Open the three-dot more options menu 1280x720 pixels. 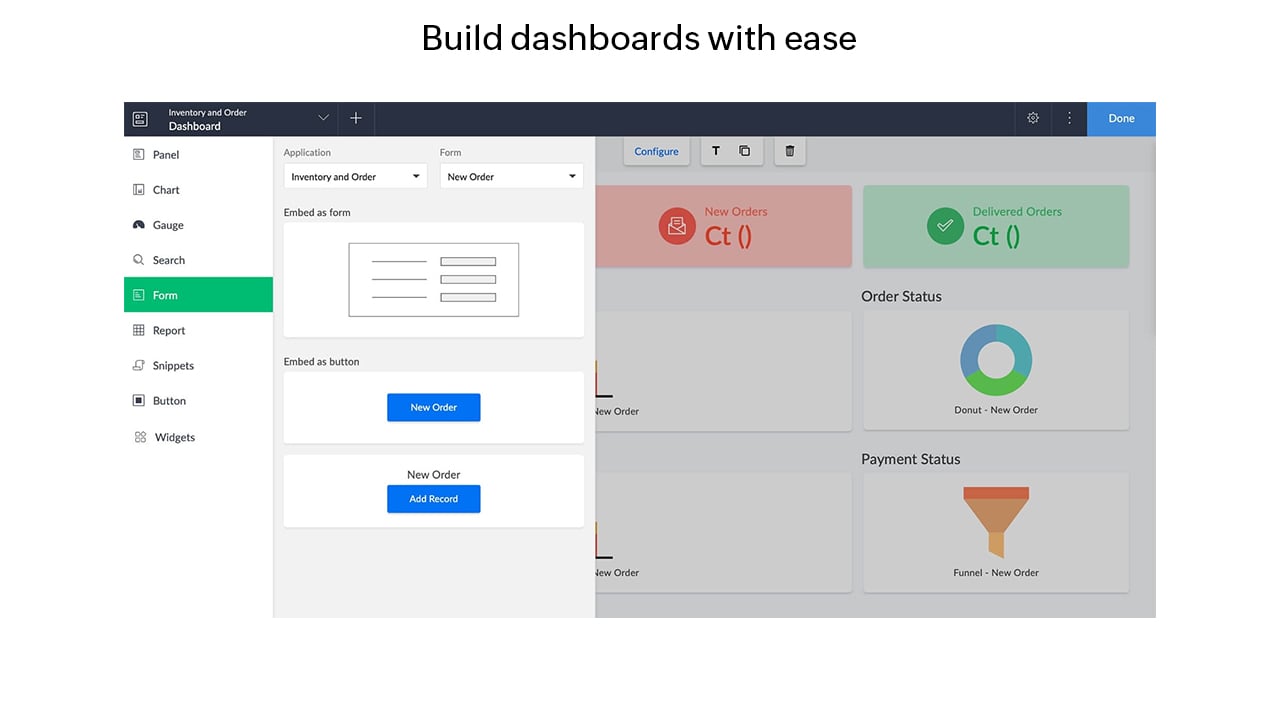tap(1069, 118)
